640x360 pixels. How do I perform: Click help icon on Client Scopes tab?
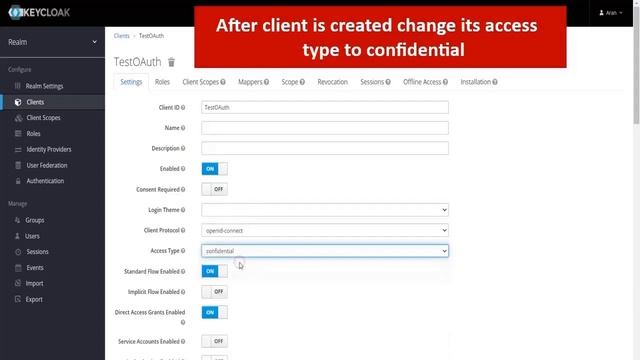tap(223, 82)
